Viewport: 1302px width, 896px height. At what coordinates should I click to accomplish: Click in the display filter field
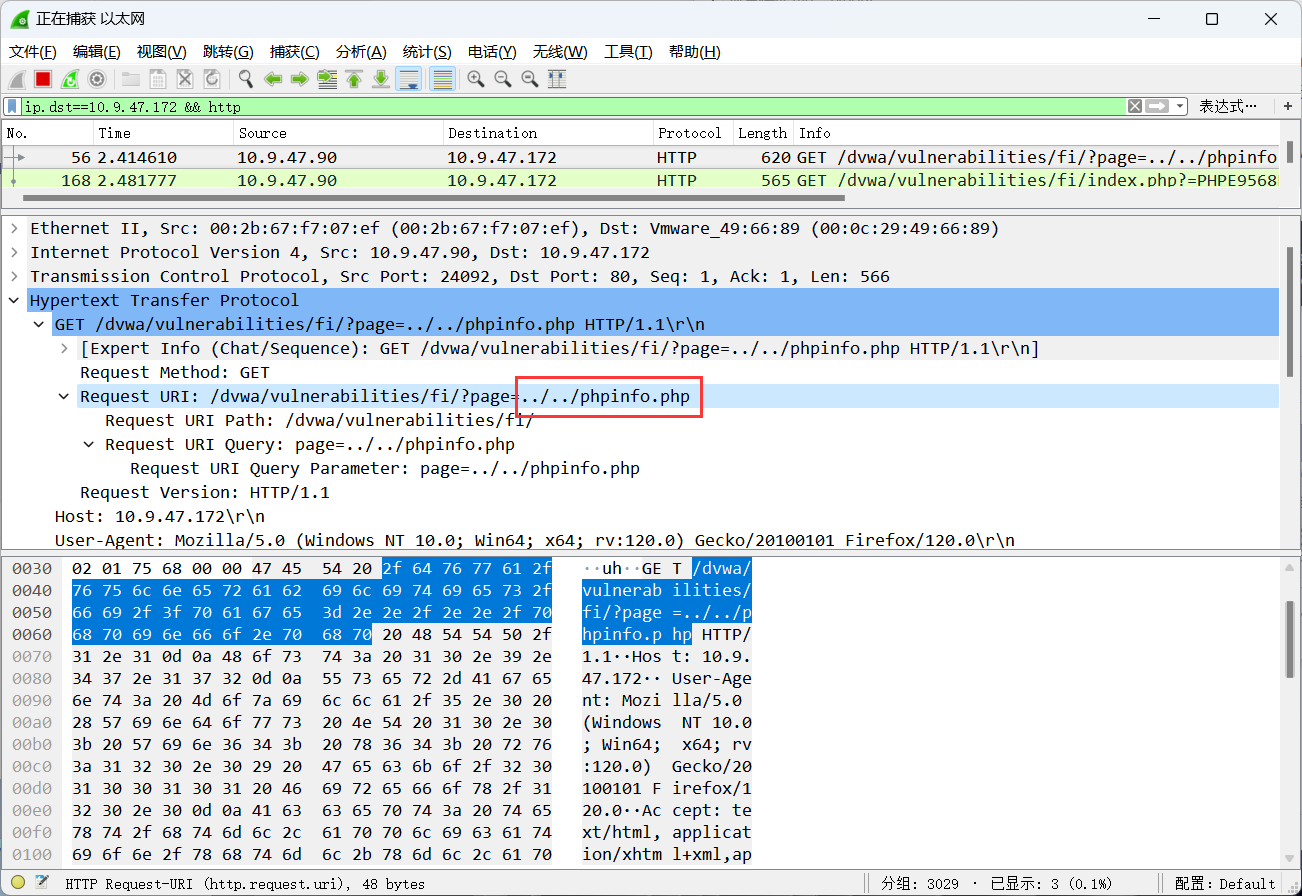573,106
